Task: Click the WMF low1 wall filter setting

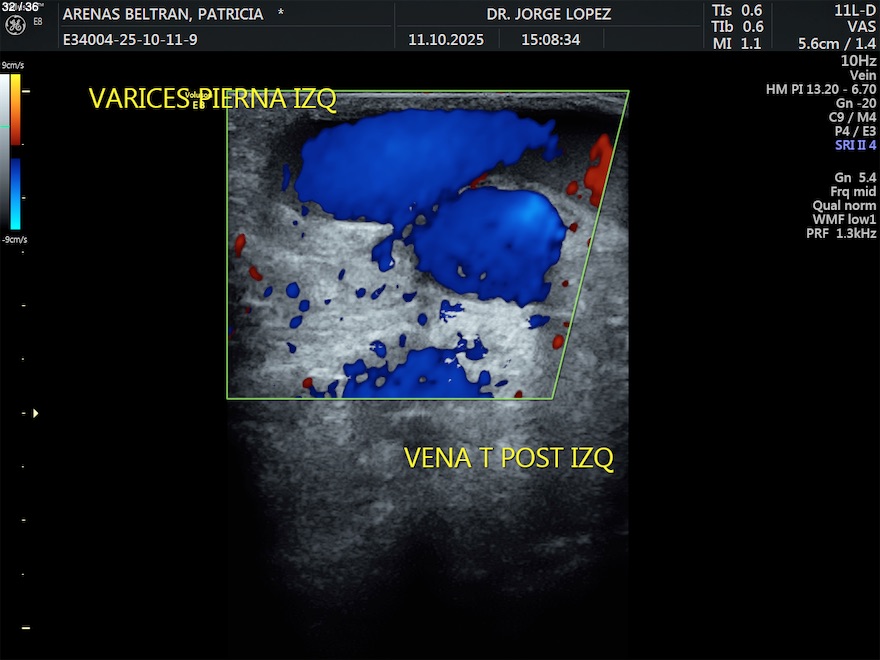Action: [844, 219]
